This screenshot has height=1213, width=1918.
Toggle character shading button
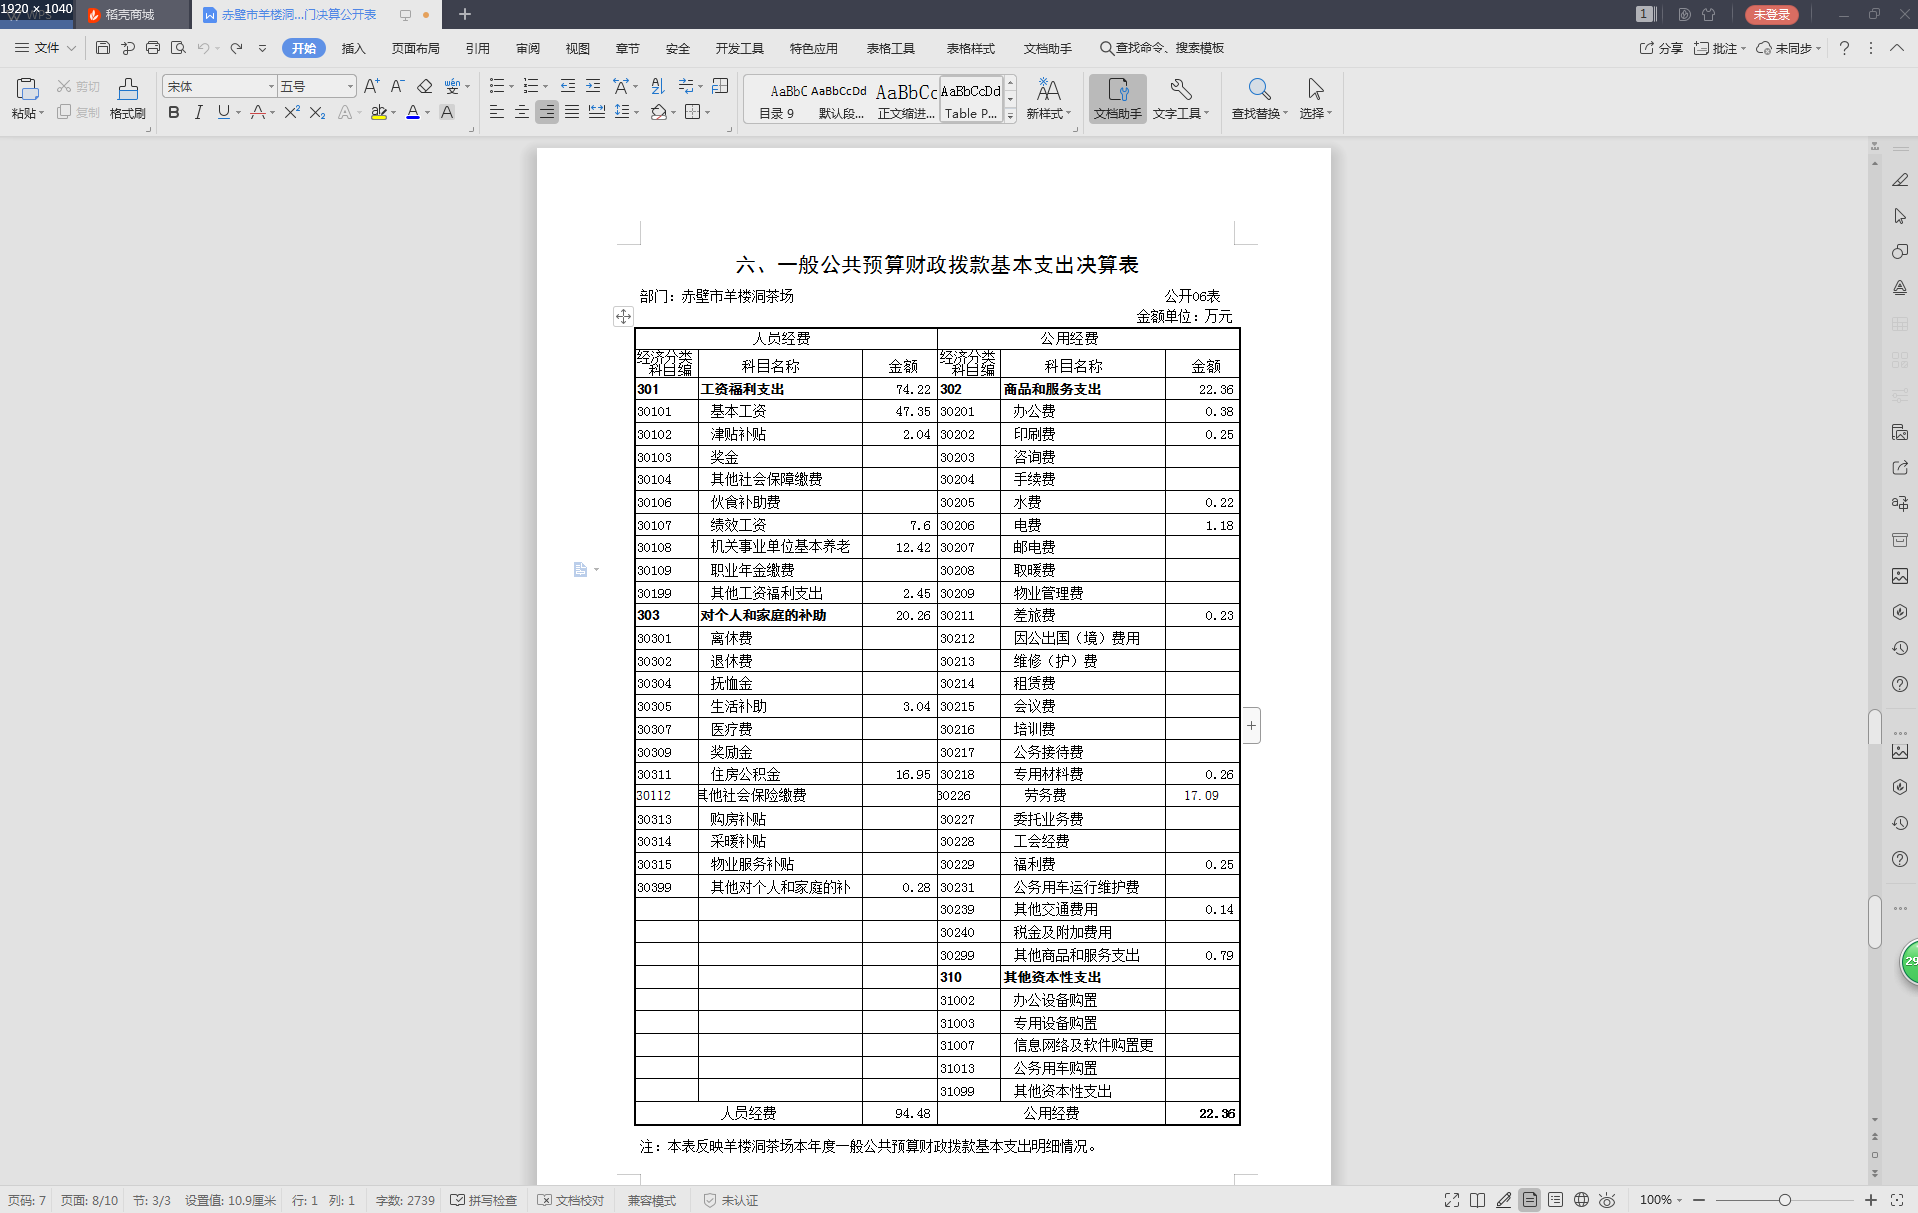tap(447, 113)
